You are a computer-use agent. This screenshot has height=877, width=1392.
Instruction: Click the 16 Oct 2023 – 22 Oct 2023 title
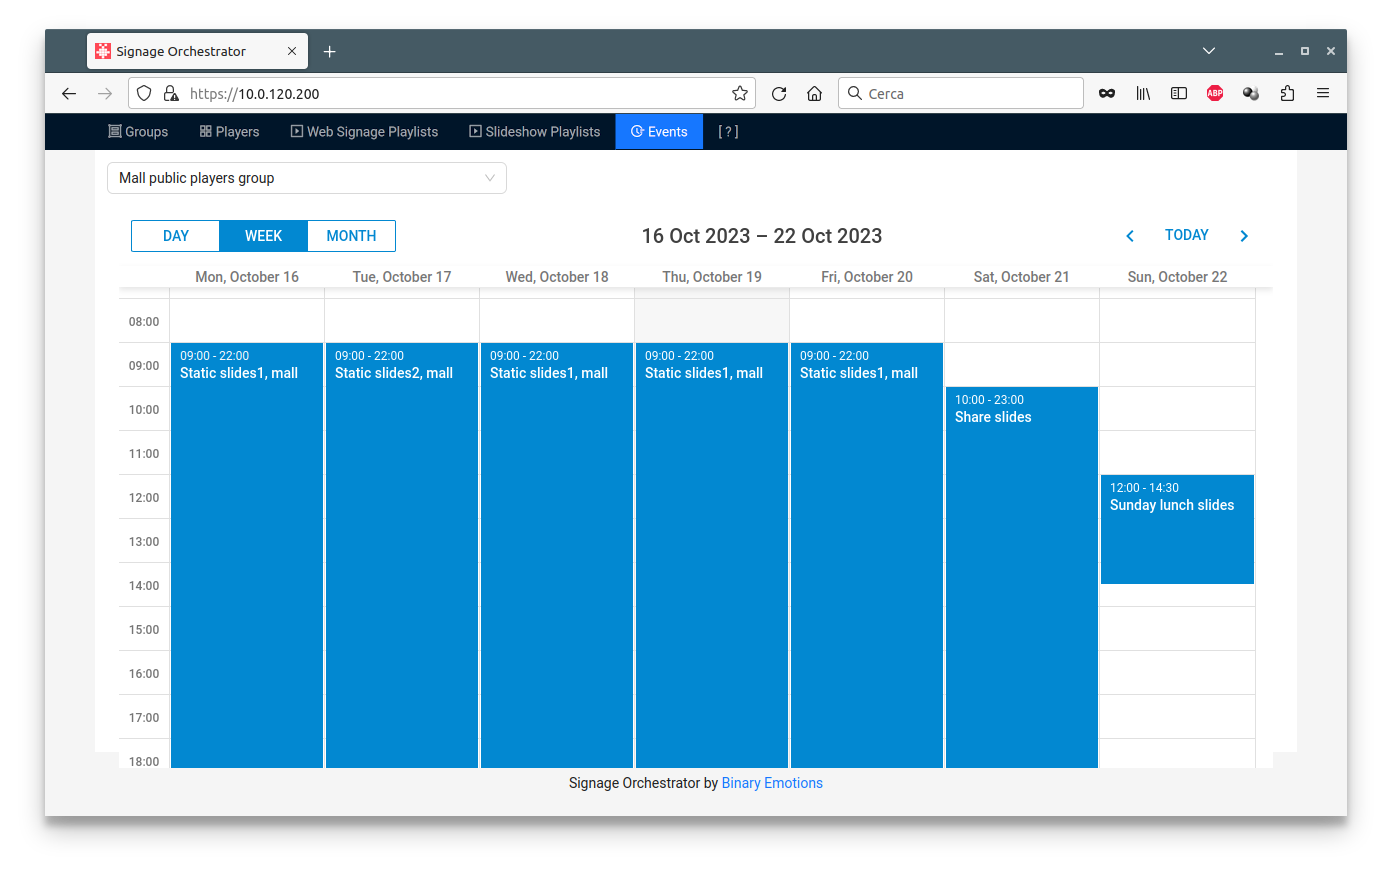point(762,236)
